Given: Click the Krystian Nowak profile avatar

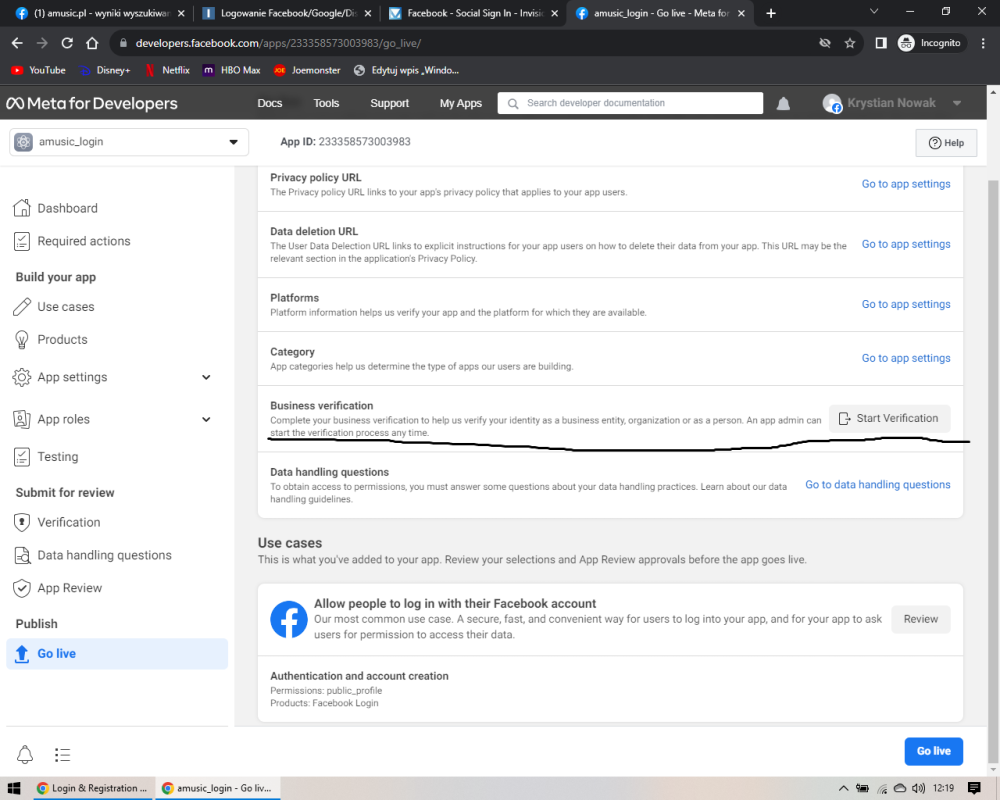Looking at the screenshot, I should click(832, 104).
